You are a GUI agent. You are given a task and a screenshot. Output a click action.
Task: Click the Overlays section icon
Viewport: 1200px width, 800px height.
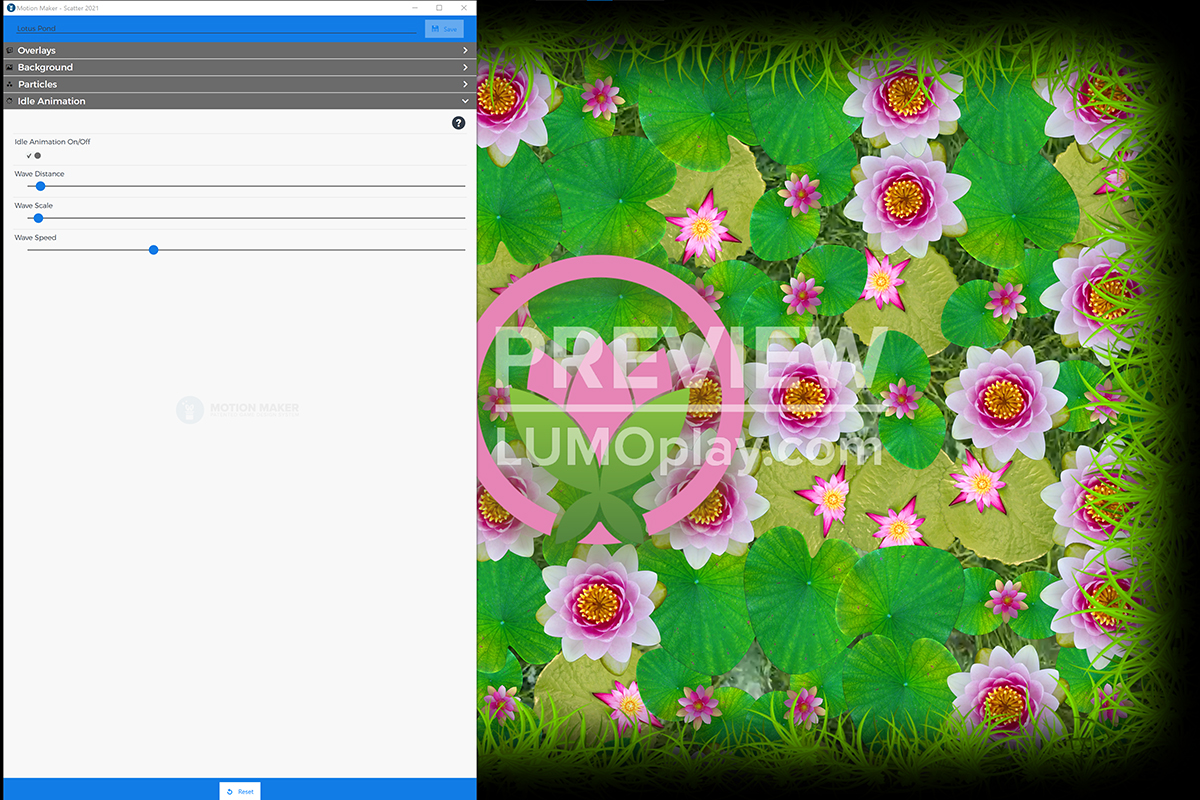(9, 50)
